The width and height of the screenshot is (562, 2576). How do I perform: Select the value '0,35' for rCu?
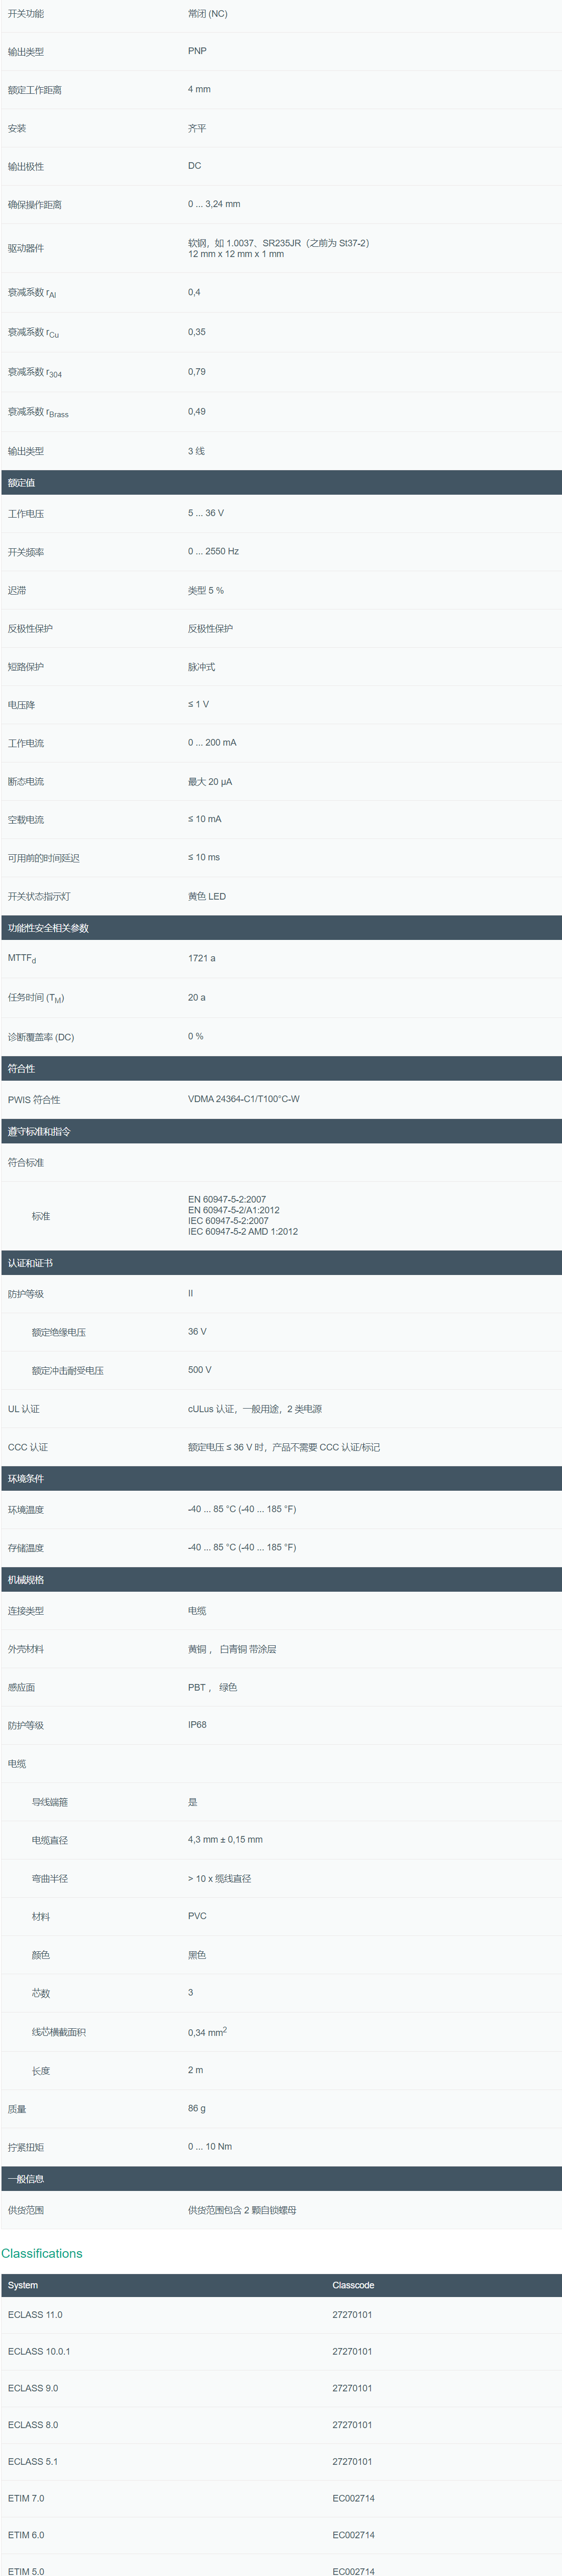pos(197,332)
